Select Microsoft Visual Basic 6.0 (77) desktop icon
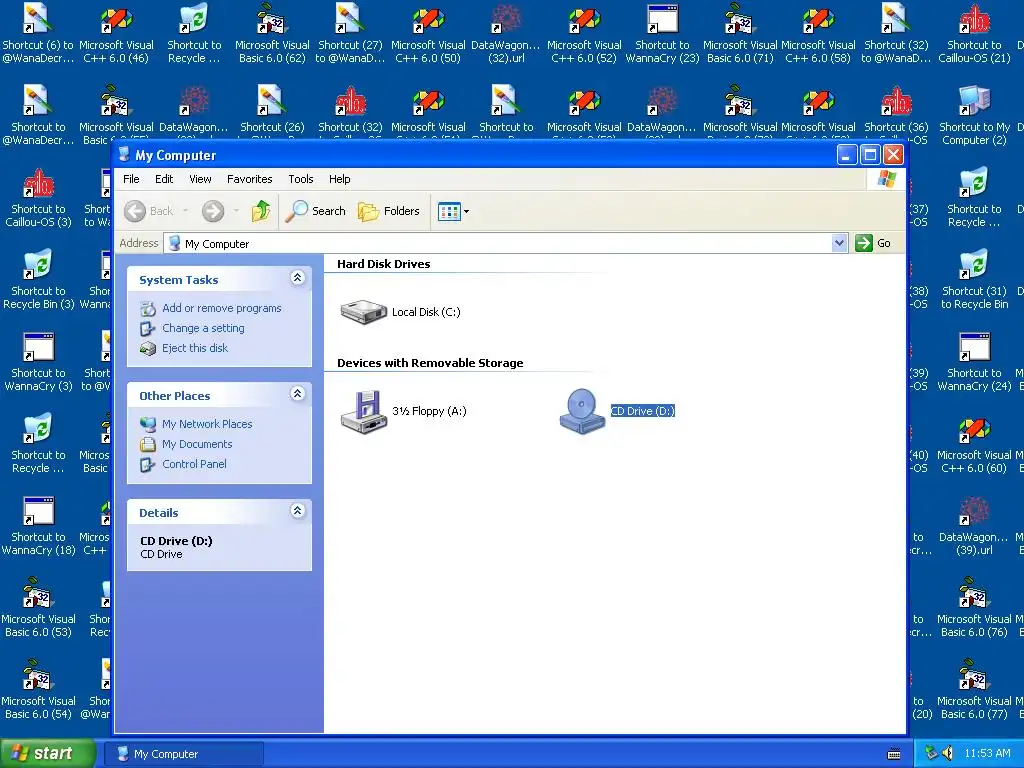 point(974,690)
